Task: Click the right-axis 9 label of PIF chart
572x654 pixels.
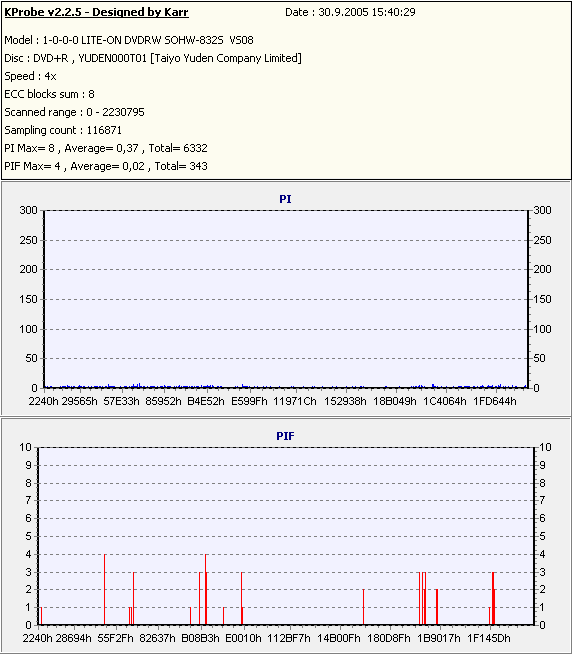Action: pyautogui.click(x=542, y=465)
